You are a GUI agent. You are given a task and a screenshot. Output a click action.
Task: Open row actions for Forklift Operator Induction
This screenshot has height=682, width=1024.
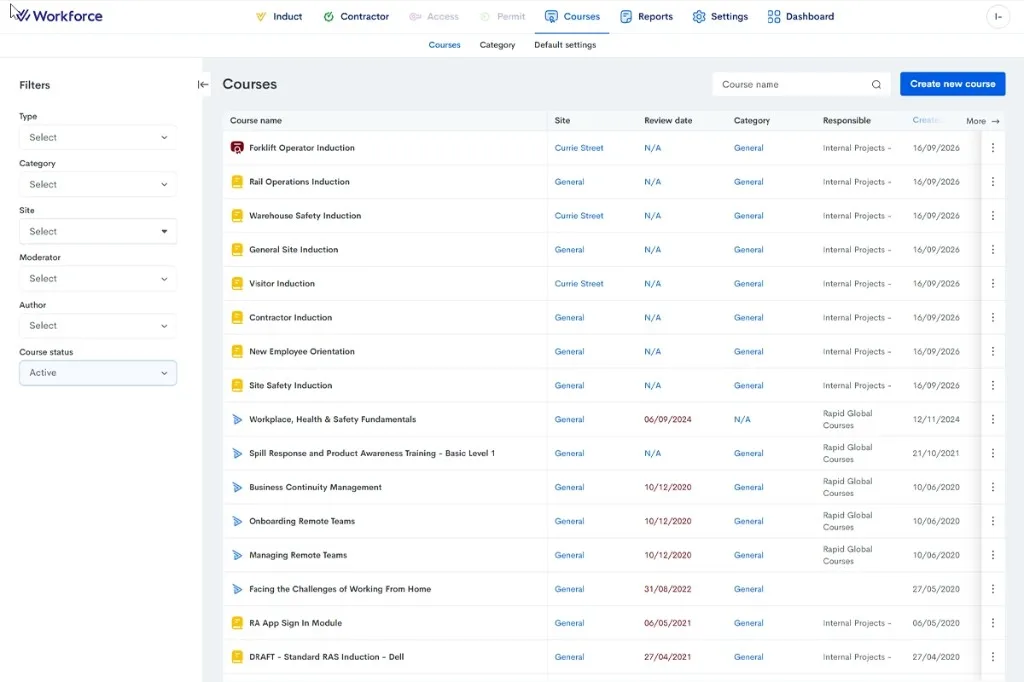tap(993, 148)
